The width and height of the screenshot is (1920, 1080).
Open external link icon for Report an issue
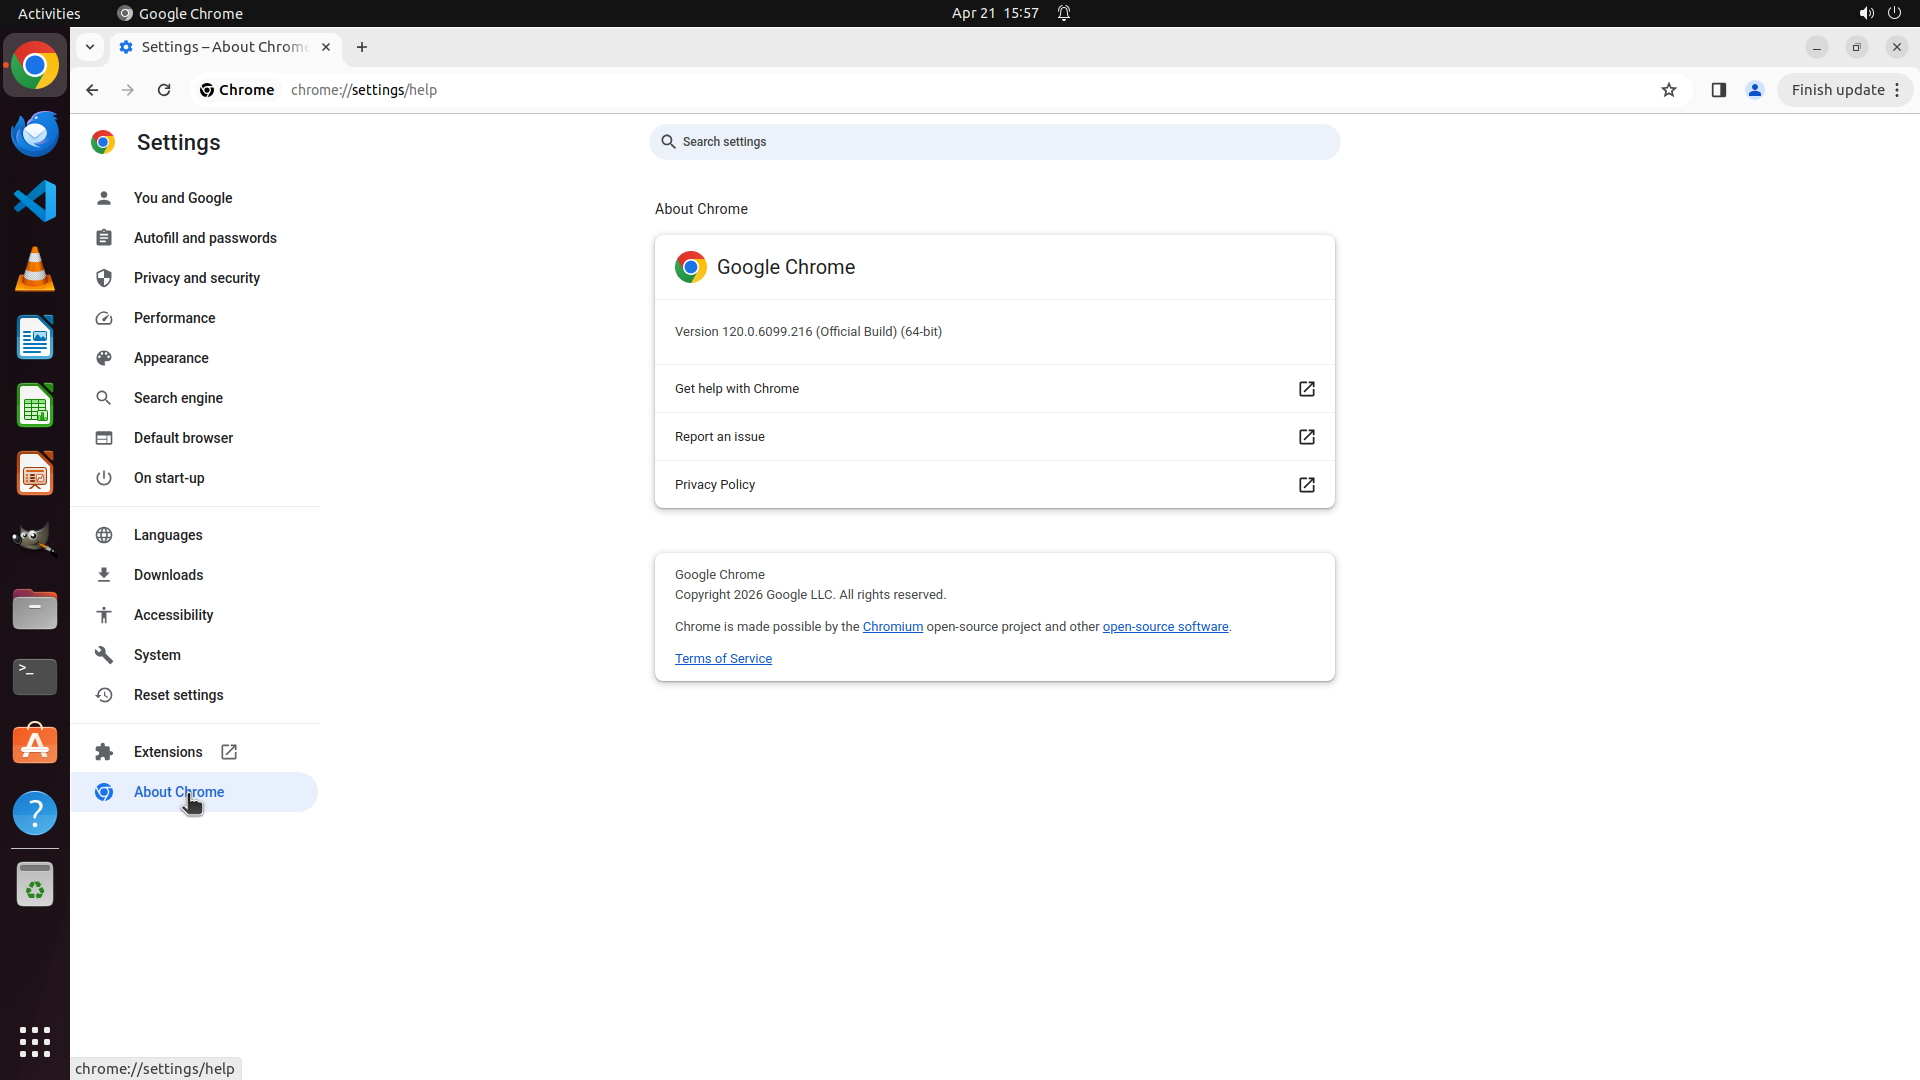1306,437
